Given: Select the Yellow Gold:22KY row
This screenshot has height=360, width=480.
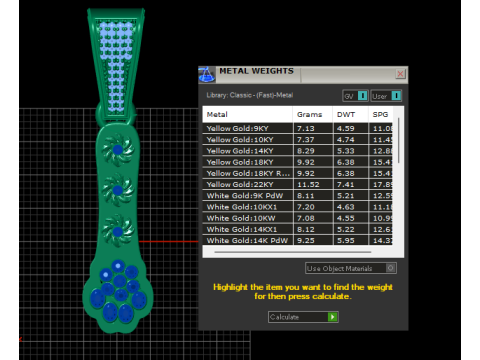Looking at the screenshot, I should pyautogui.click(x=297, y=184).
